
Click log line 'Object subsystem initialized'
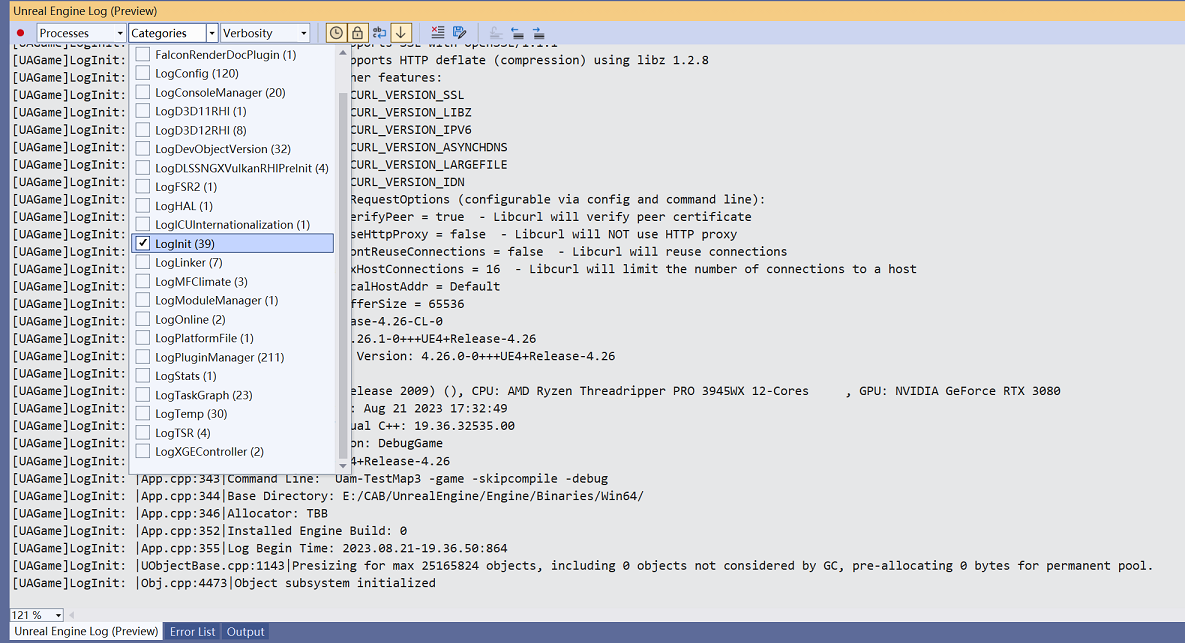[x=335, y=583]
